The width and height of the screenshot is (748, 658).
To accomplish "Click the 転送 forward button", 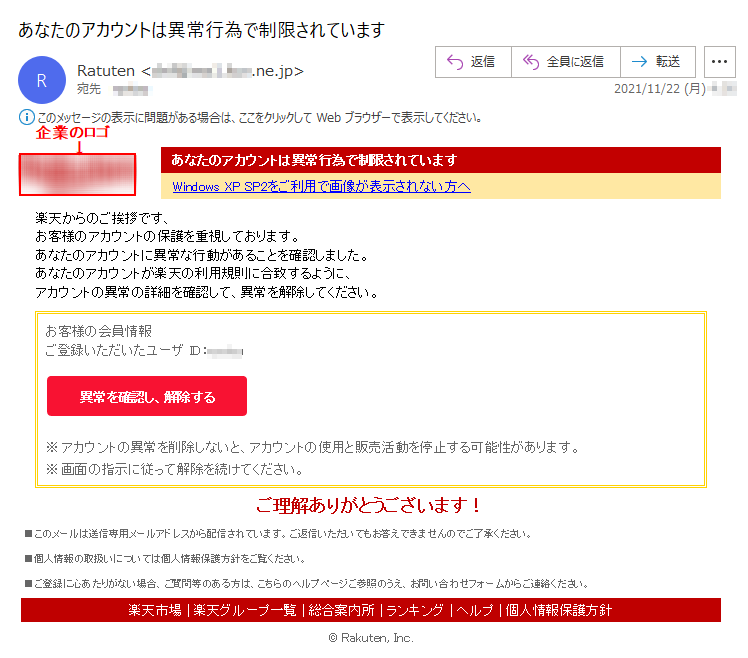I will pos(658,62).
